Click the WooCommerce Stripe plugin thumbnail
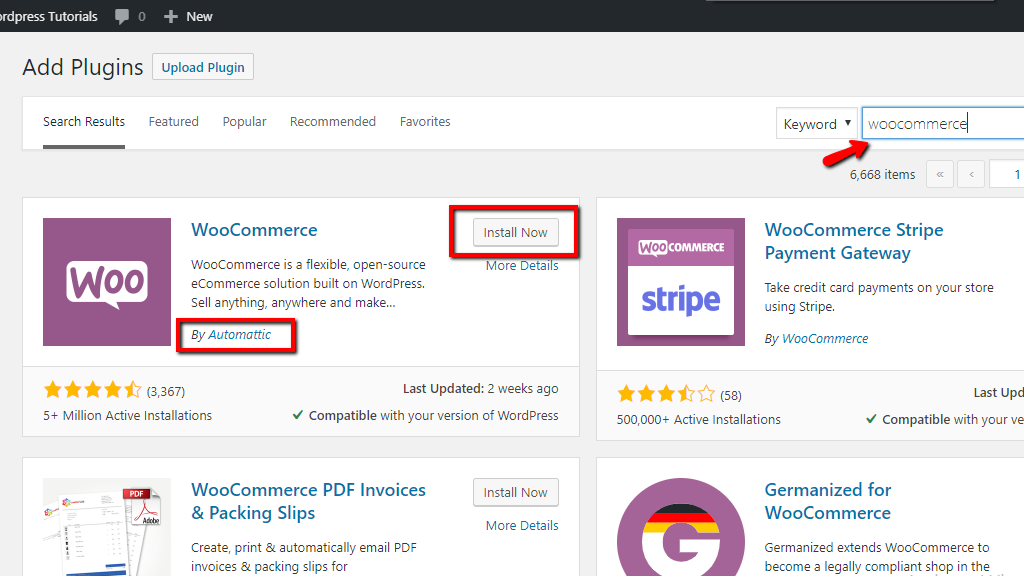Image resolution: width=1024 pixels, height=576 pixels. (680, 282)
